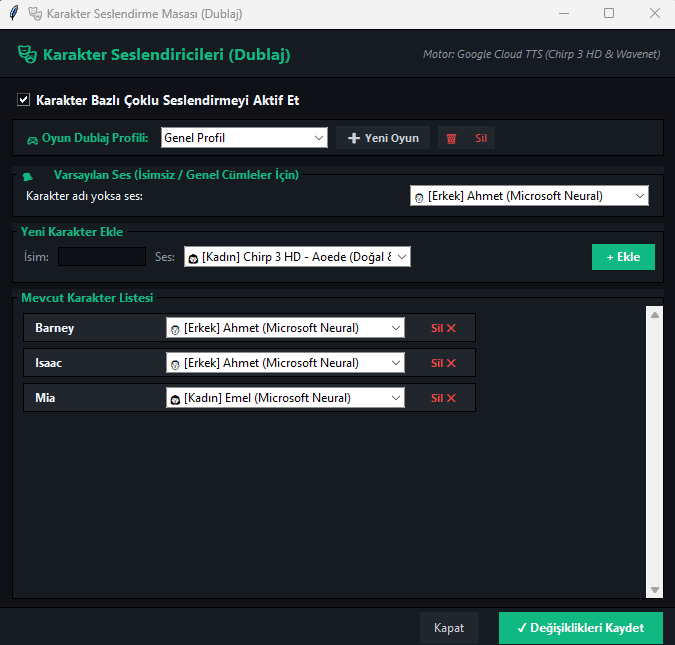Click the red X icon in Mia's row

click(451, 398)
